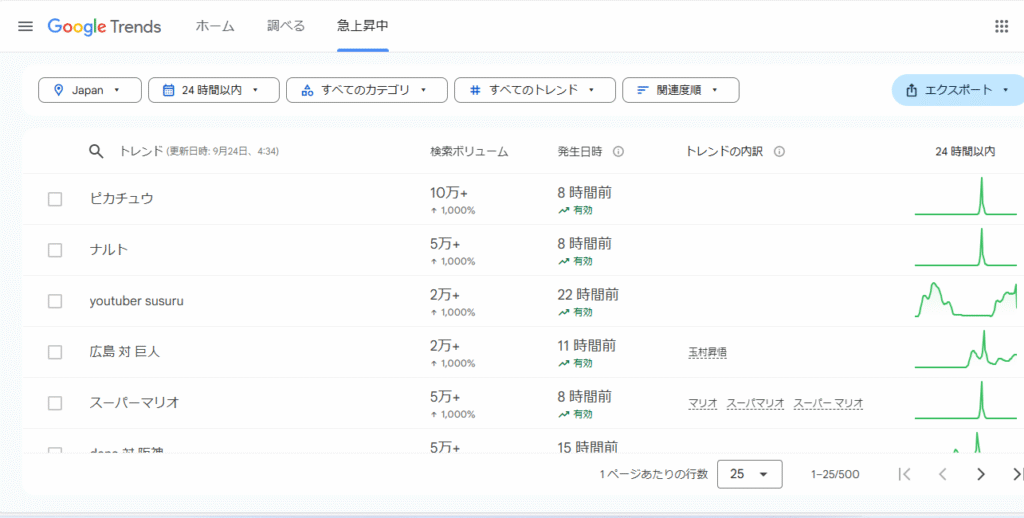The image size is (1024, 518).
Task: Select the ピカチュウ row checkbox
Action: pyautogui.click(x=55, y=199)
